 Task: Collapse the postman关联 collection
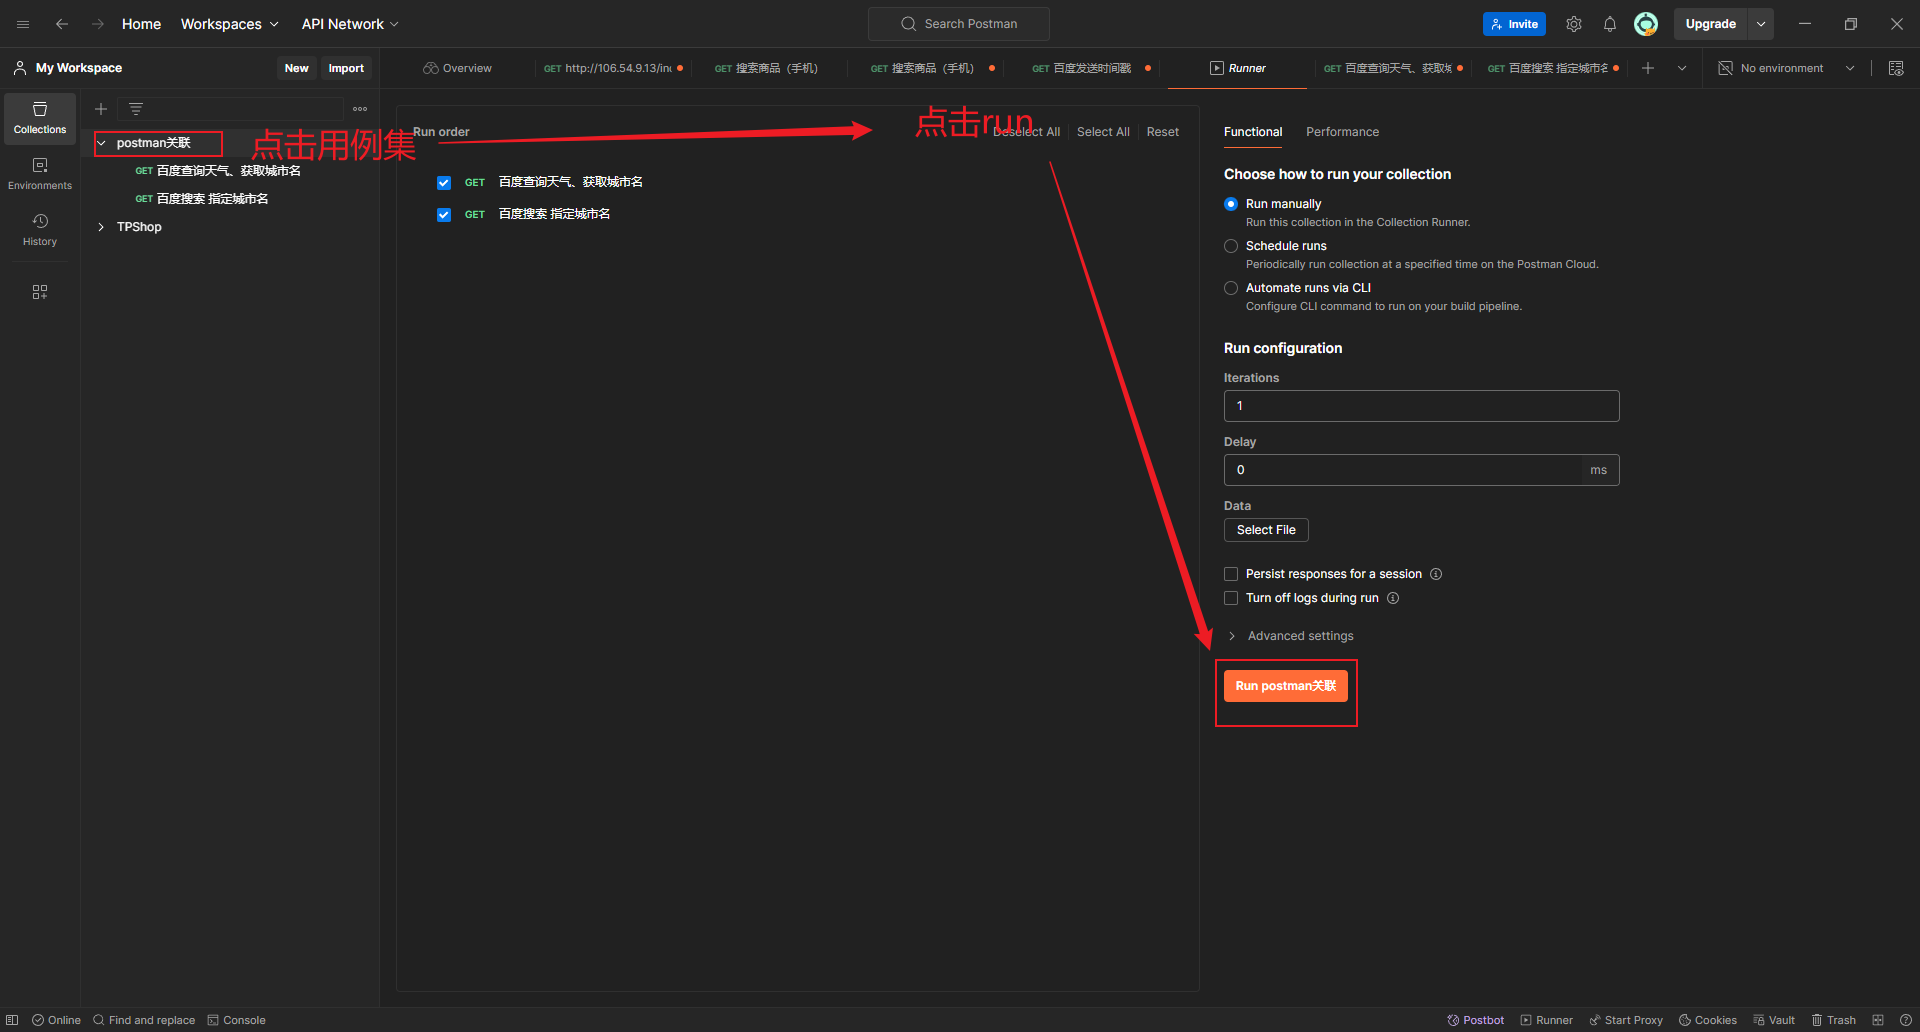pos(101,143)
